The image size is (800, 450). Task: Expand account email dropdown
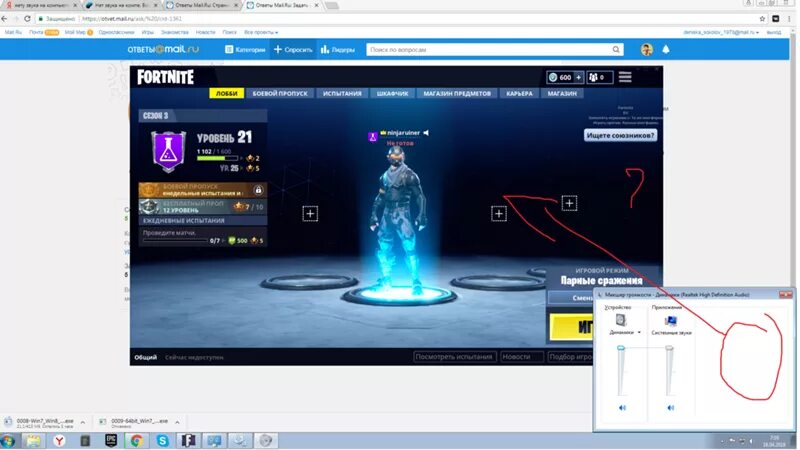[720, 32]
